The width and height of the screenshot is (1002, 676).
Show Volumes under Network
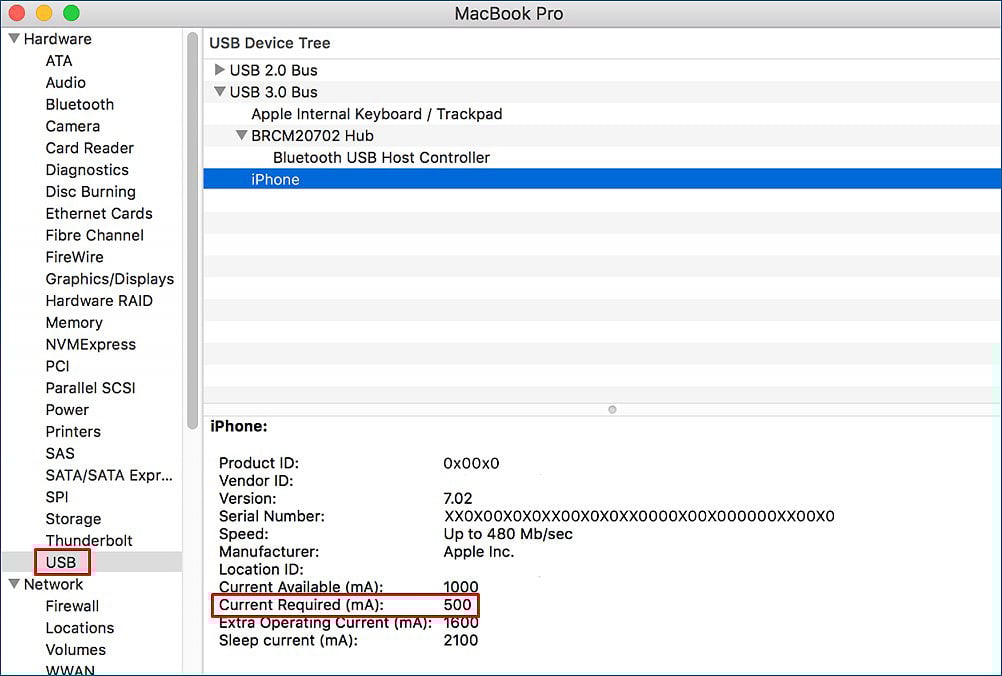click(x=76, y=649)
